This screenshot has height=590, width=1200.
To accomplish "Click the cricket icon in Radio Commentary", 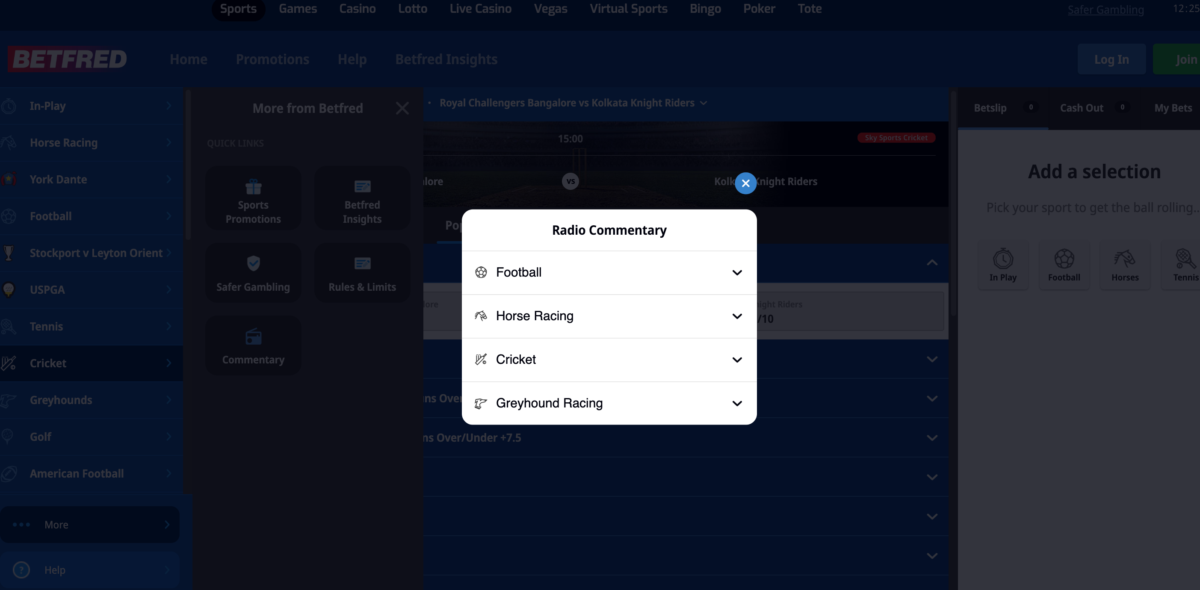I will coord(481,360).
